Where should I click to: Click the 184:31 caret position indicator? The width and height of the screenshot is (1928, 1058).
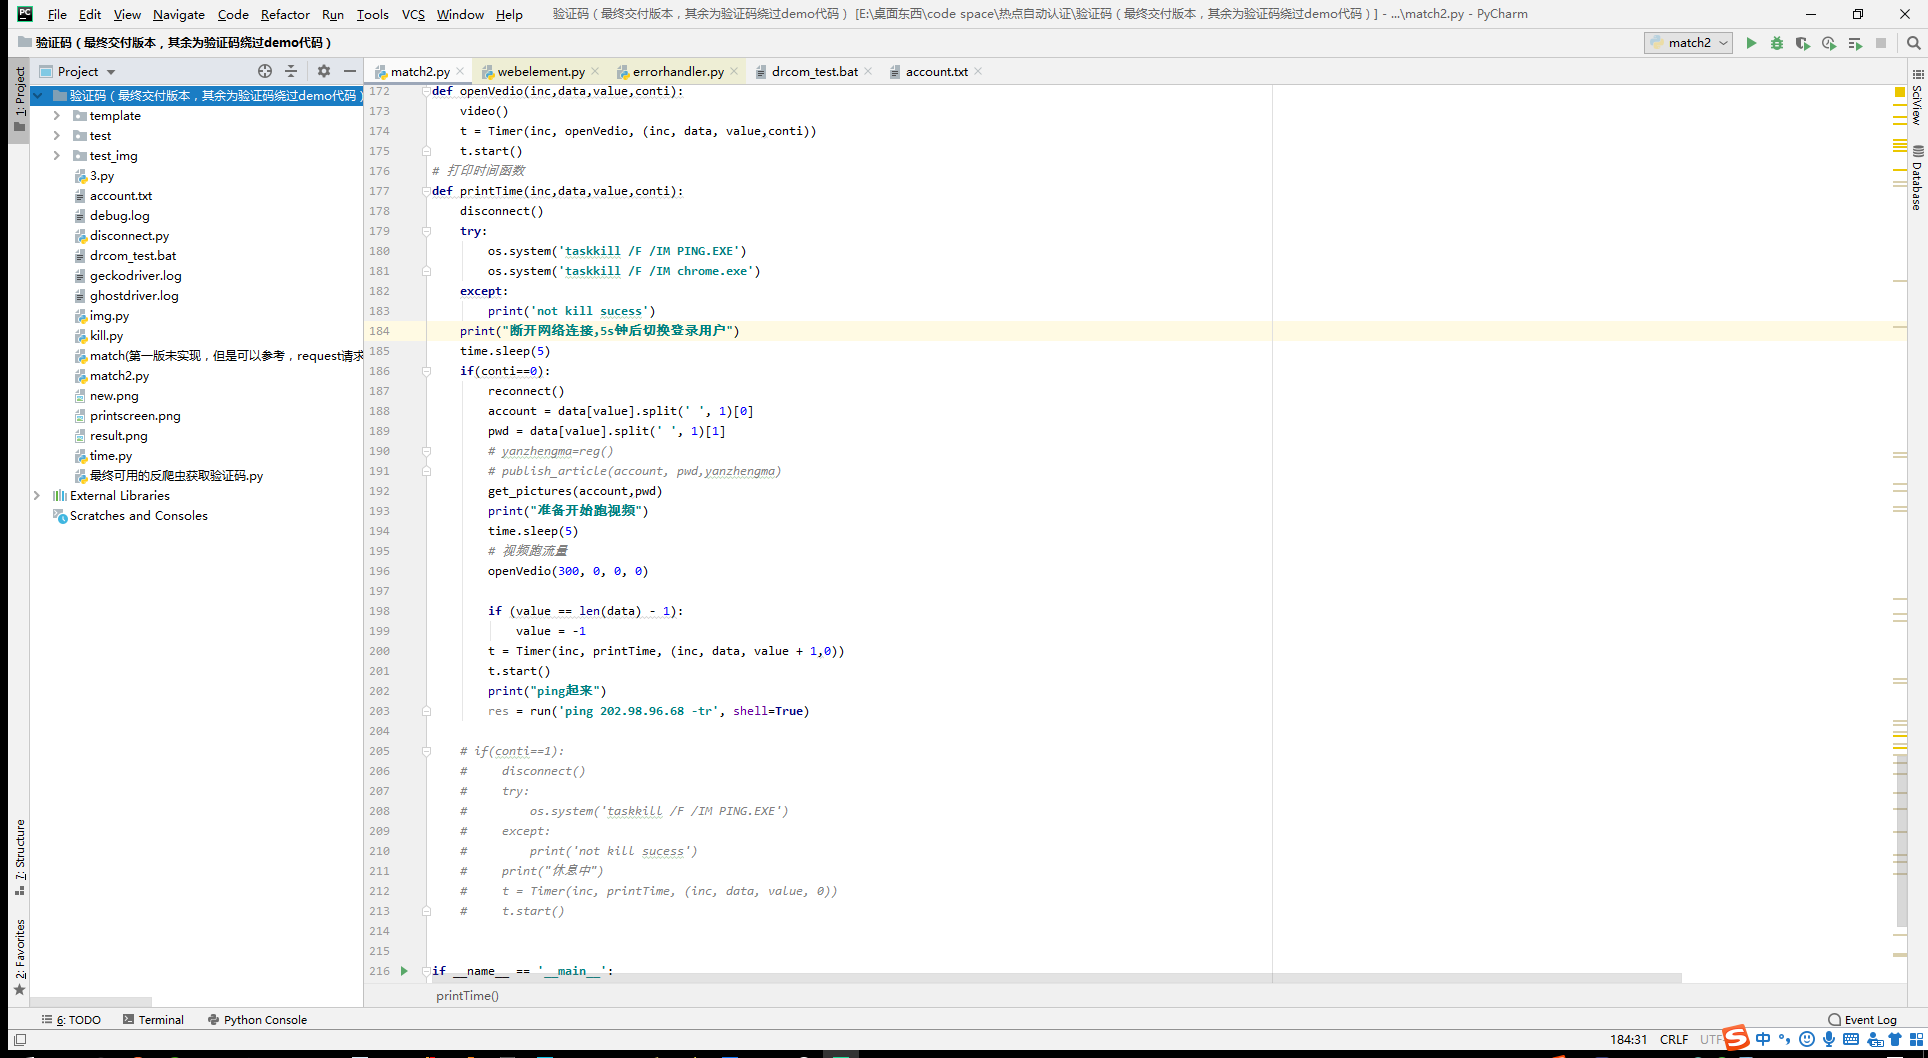pyautogui.click(x=1629, y=1040)
